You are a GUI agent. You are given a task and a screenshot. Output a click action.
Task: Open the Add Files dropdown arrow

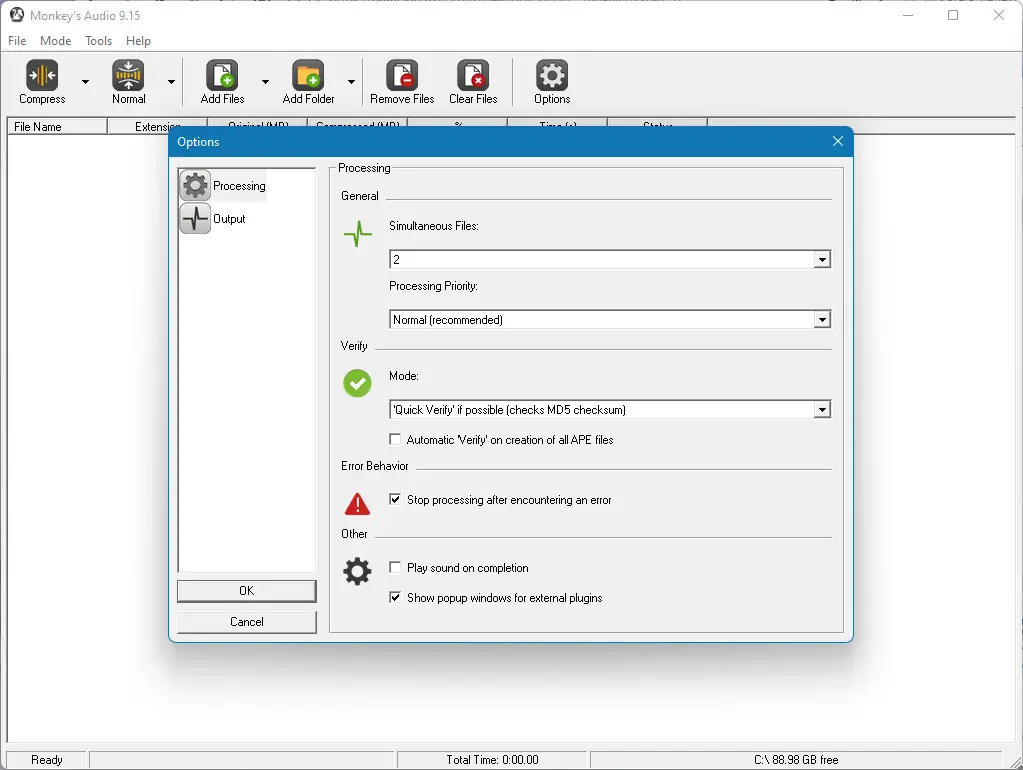coord(265,82)
